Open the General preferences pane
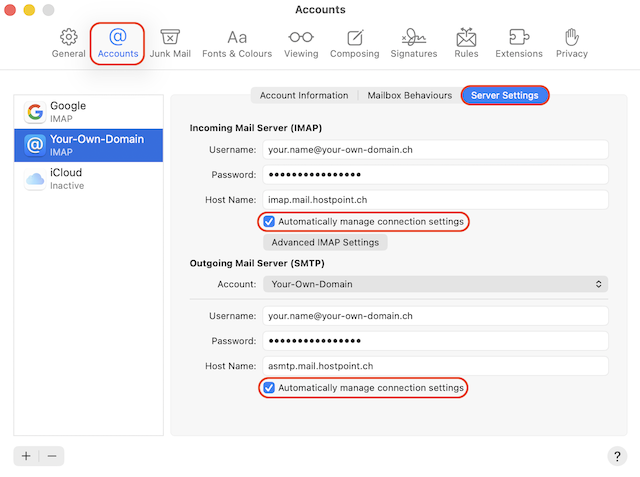The width and height of the screenshot is (640, 477). click(69, 43)
